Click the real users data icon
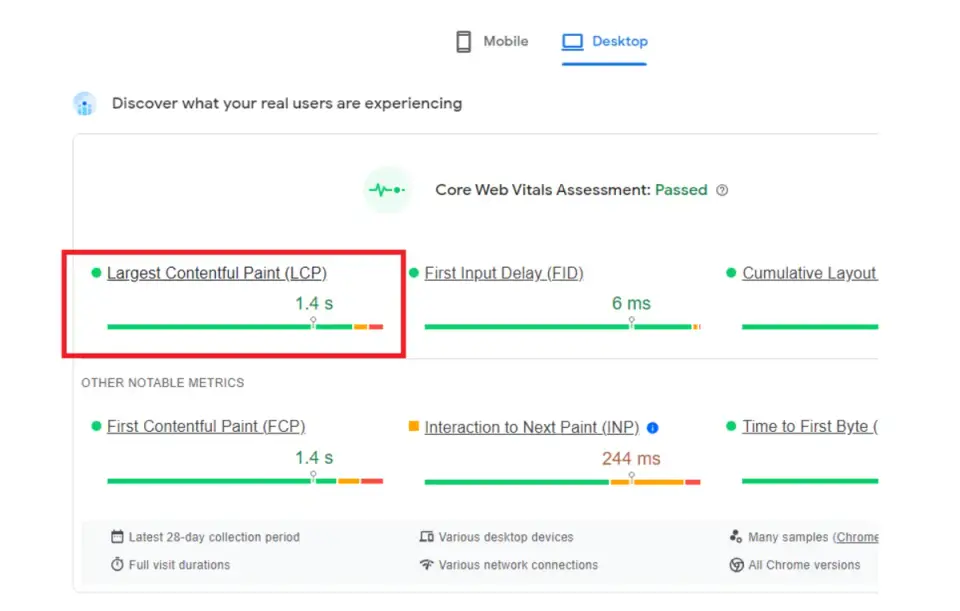The image size is (960, 611). [84, 103]
